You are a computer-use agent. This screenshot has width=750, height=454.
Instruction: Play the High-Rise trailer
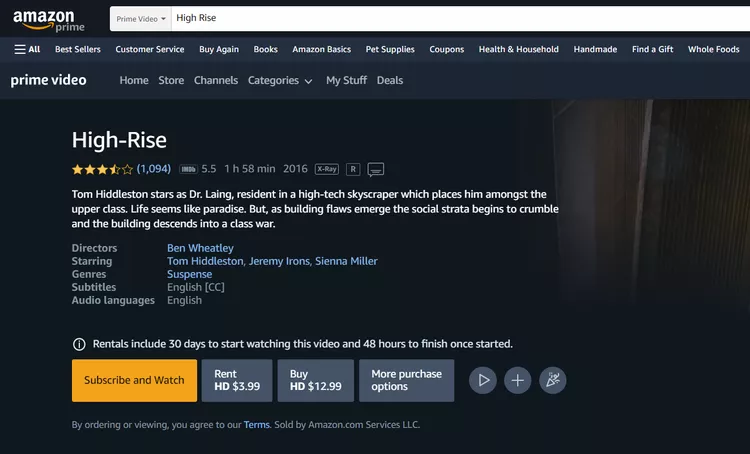coord(483,380)
